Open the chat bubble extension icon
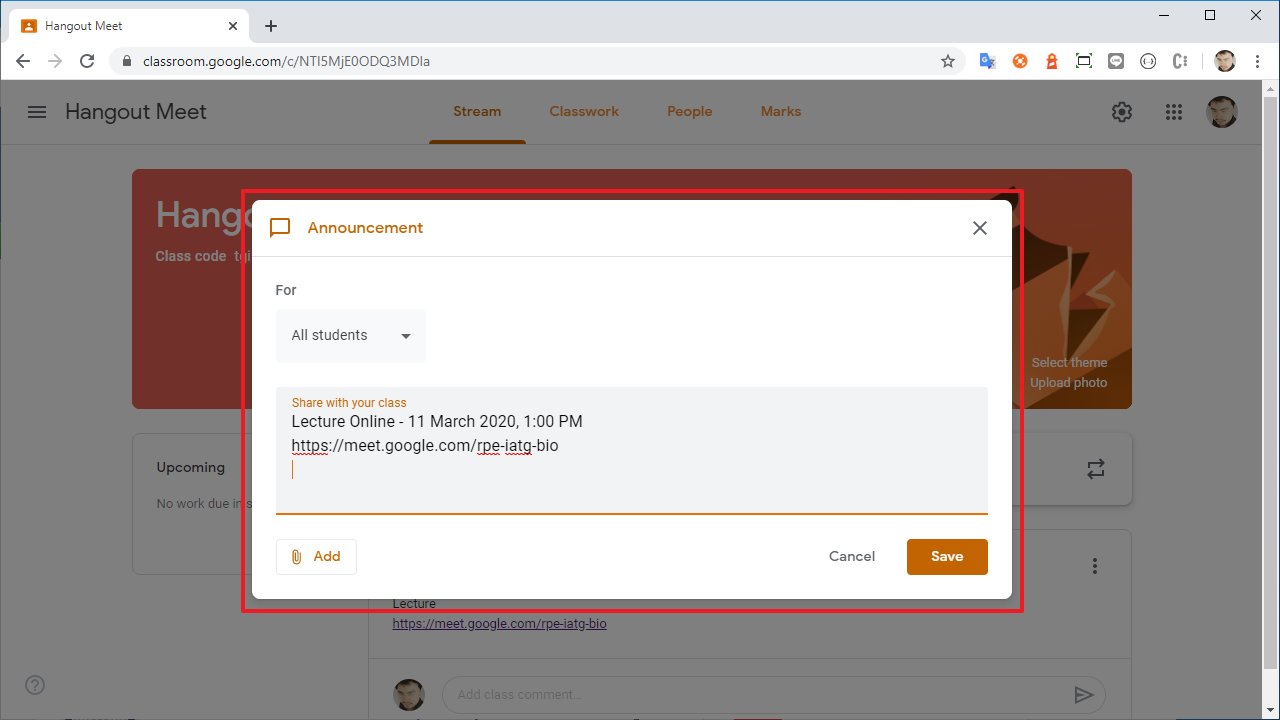Viewport: 1280px width, 720px height. [1116, 61]
